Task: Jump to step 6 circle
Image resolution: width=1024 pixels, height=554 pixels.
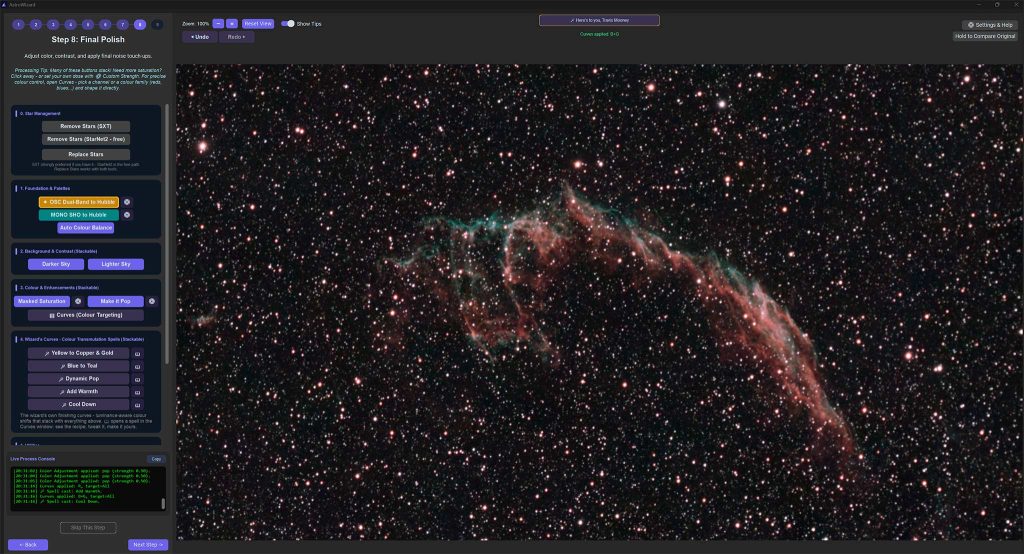Action: pos(105,25)
